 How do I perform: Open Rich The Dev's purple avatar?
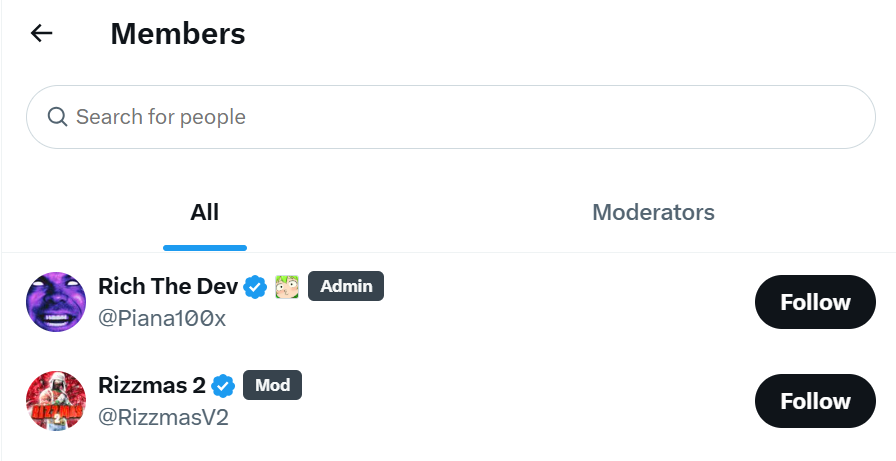click(56, 301)
